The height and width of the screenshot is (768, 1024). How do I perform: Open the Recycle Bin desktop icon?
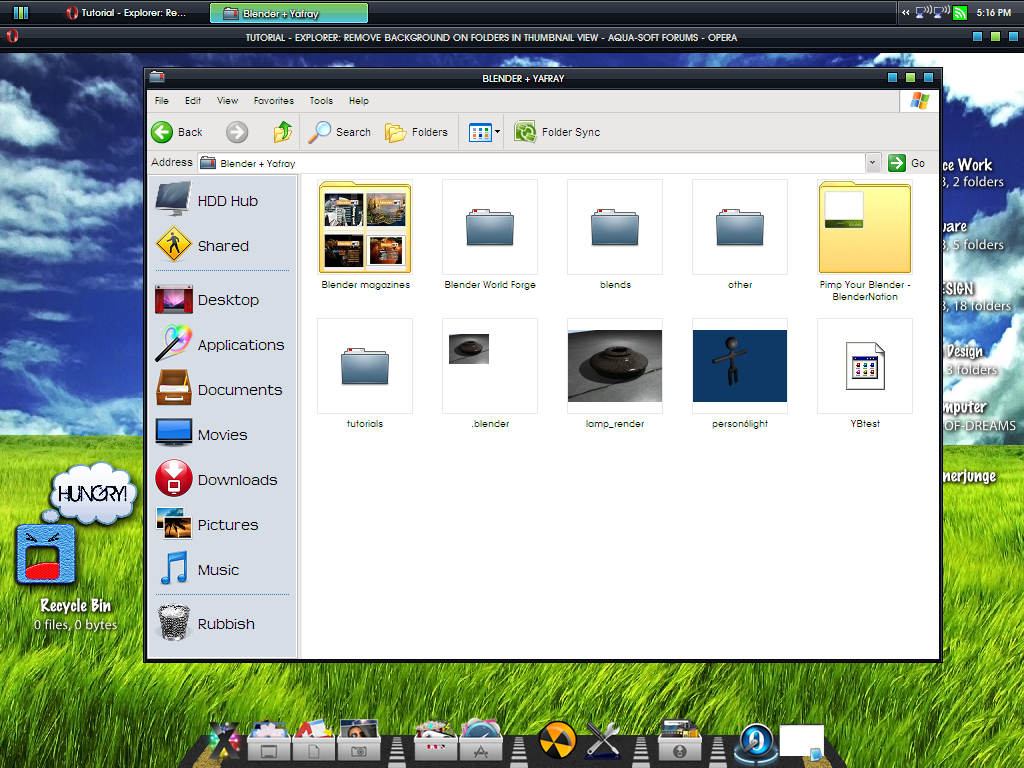click(46, 555)
